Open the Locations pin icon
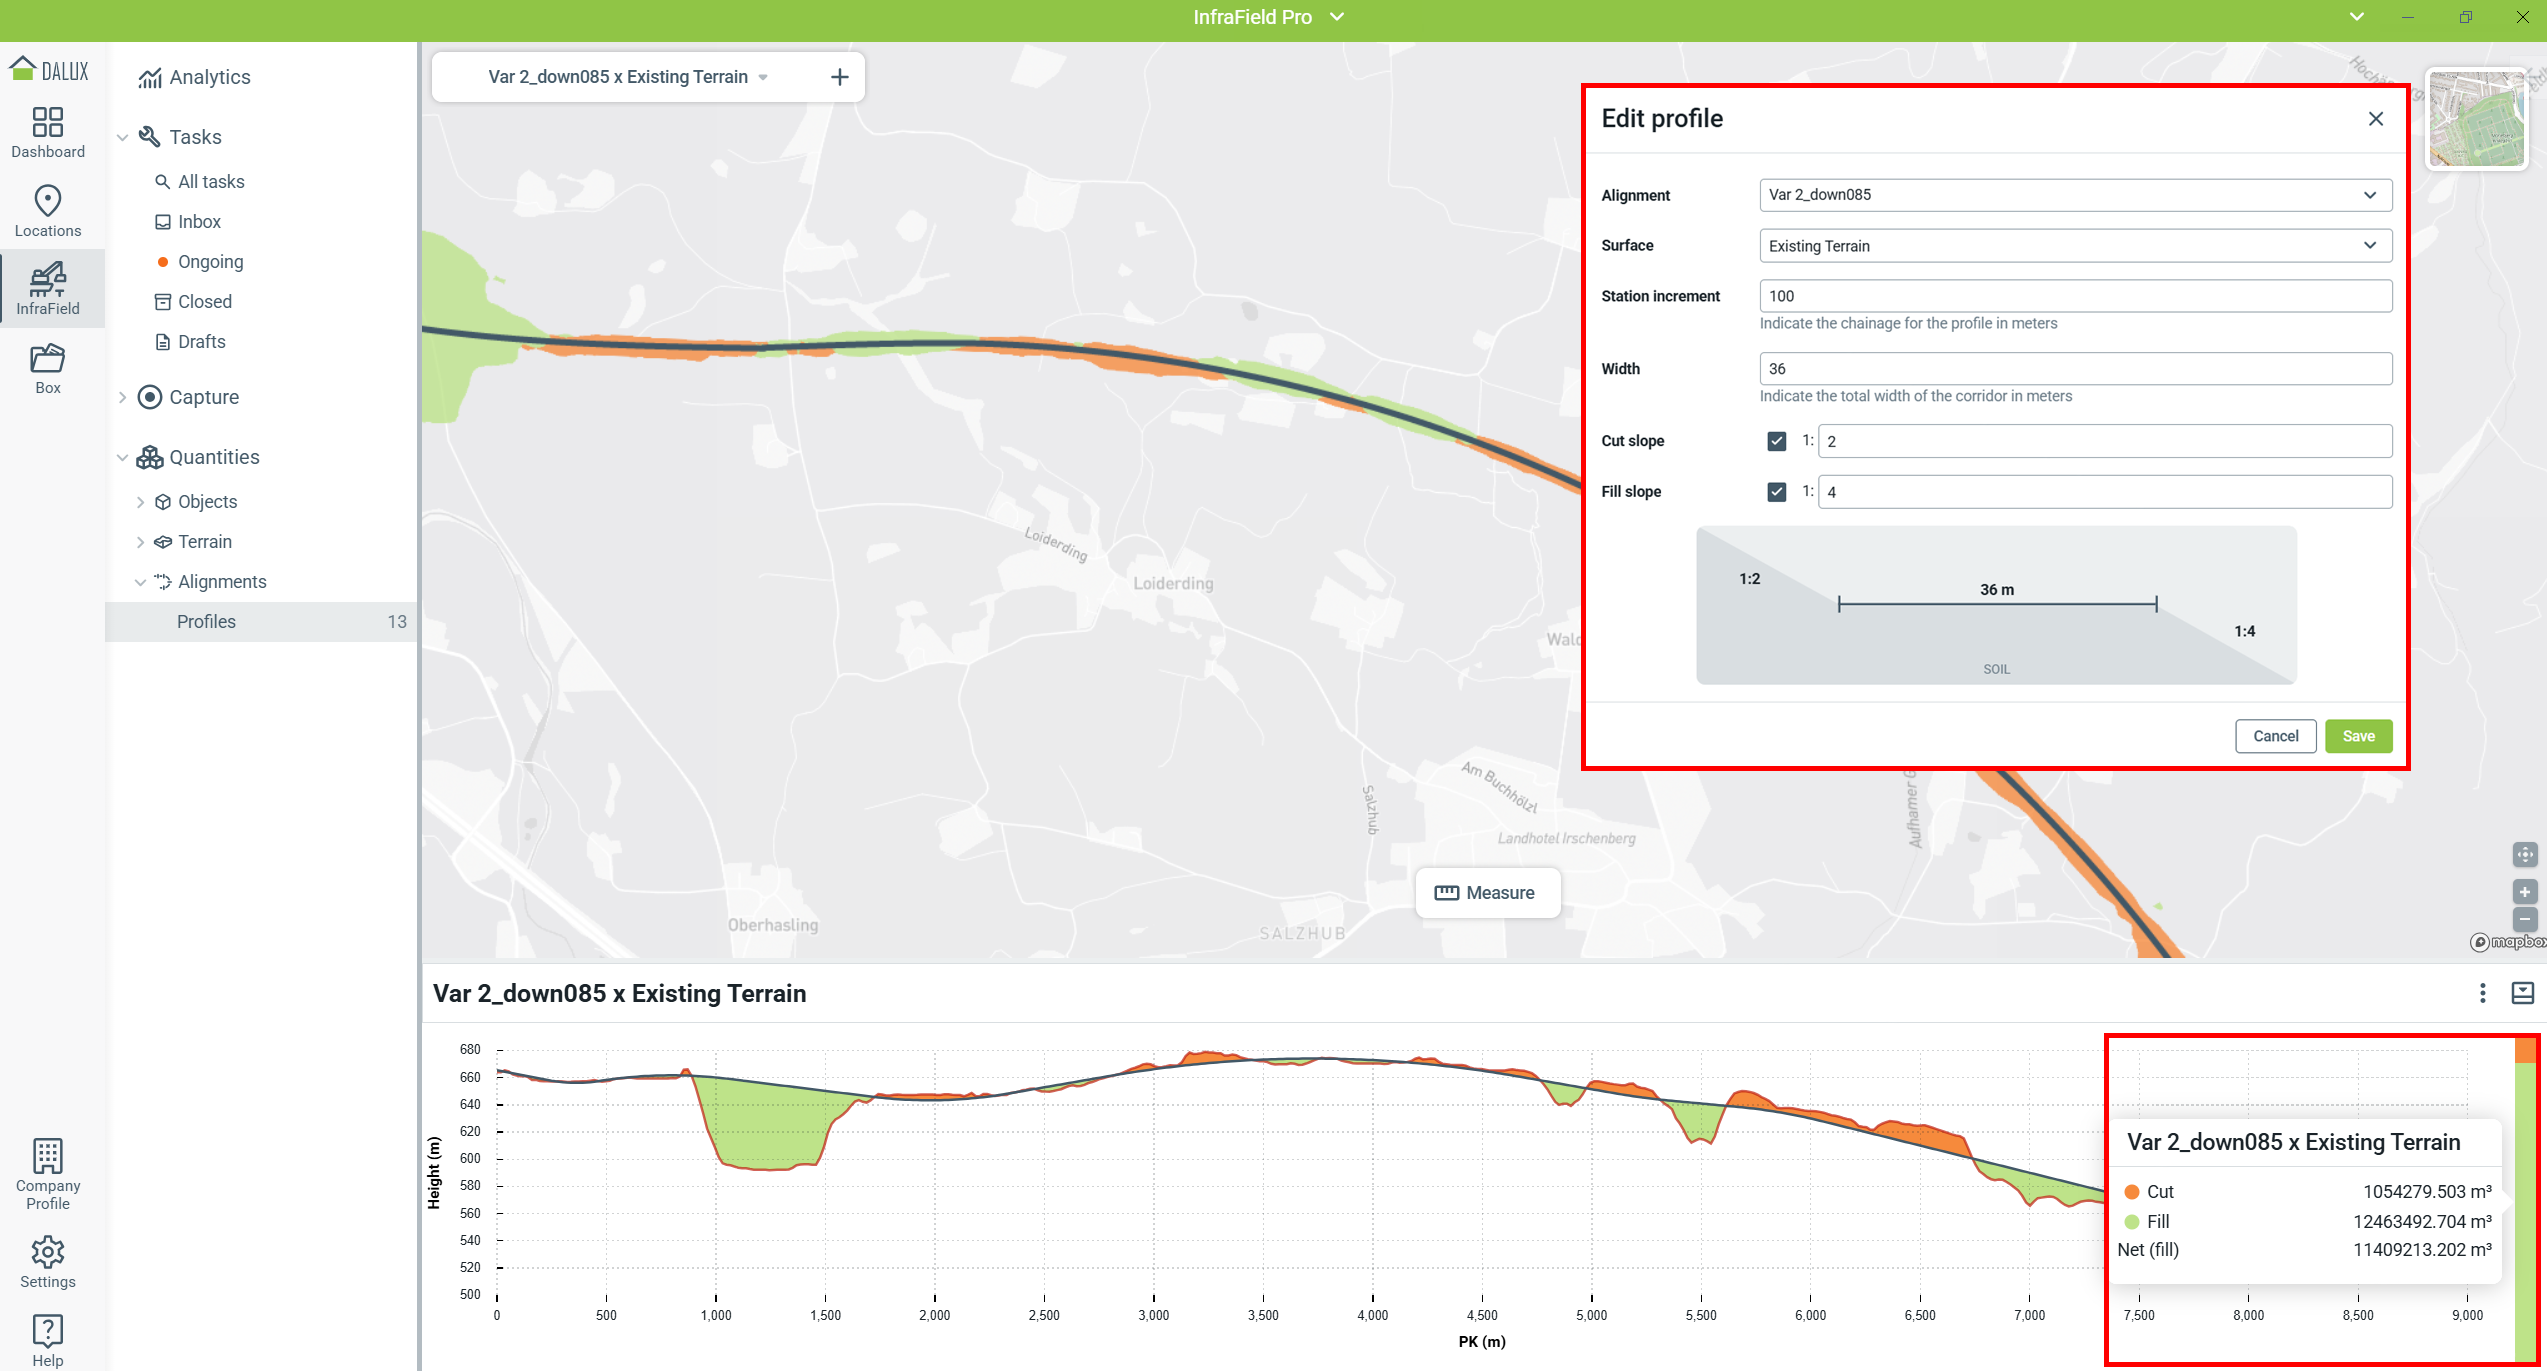This screenshot has width=2547, height=1371. [x=48, y=201]
